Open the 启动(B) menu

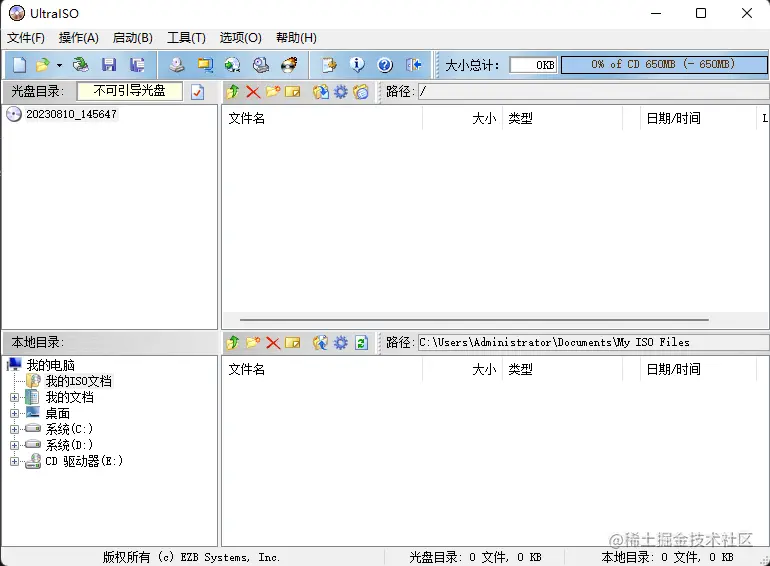pyautogui.click(x=133, y=38)
